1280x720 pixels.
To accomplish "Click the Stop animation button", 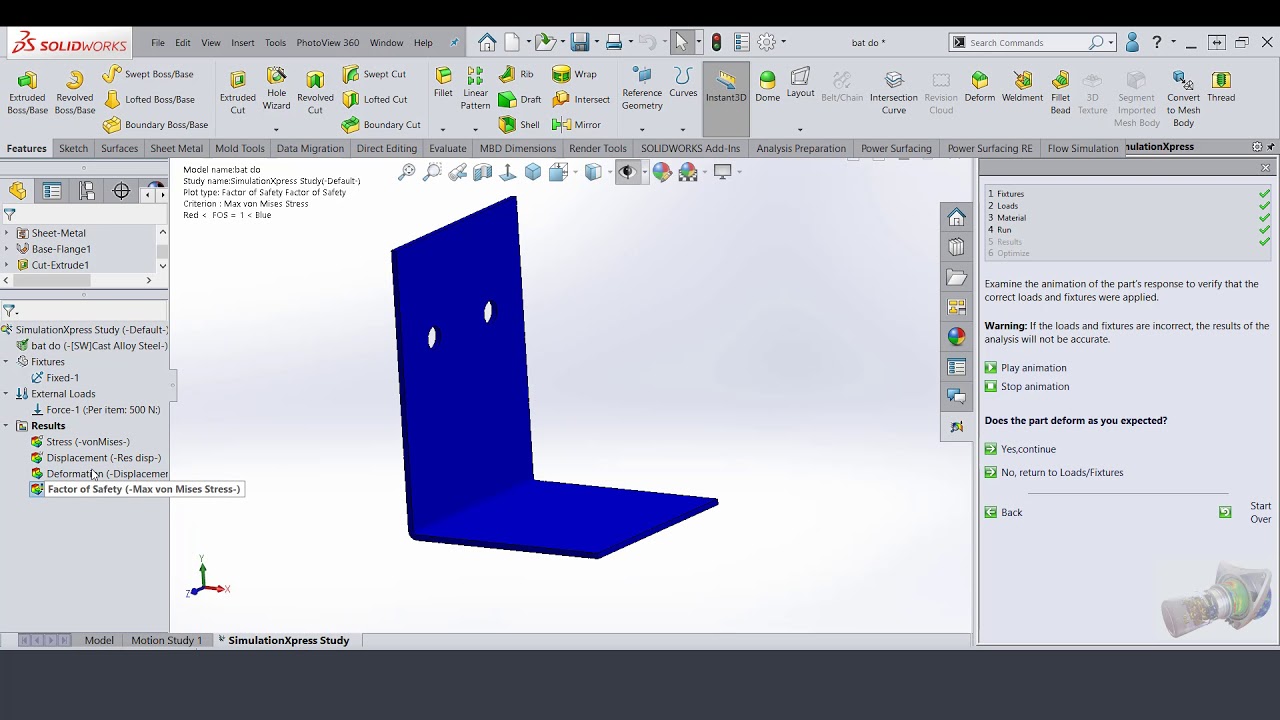I will tap(1027, 387).
